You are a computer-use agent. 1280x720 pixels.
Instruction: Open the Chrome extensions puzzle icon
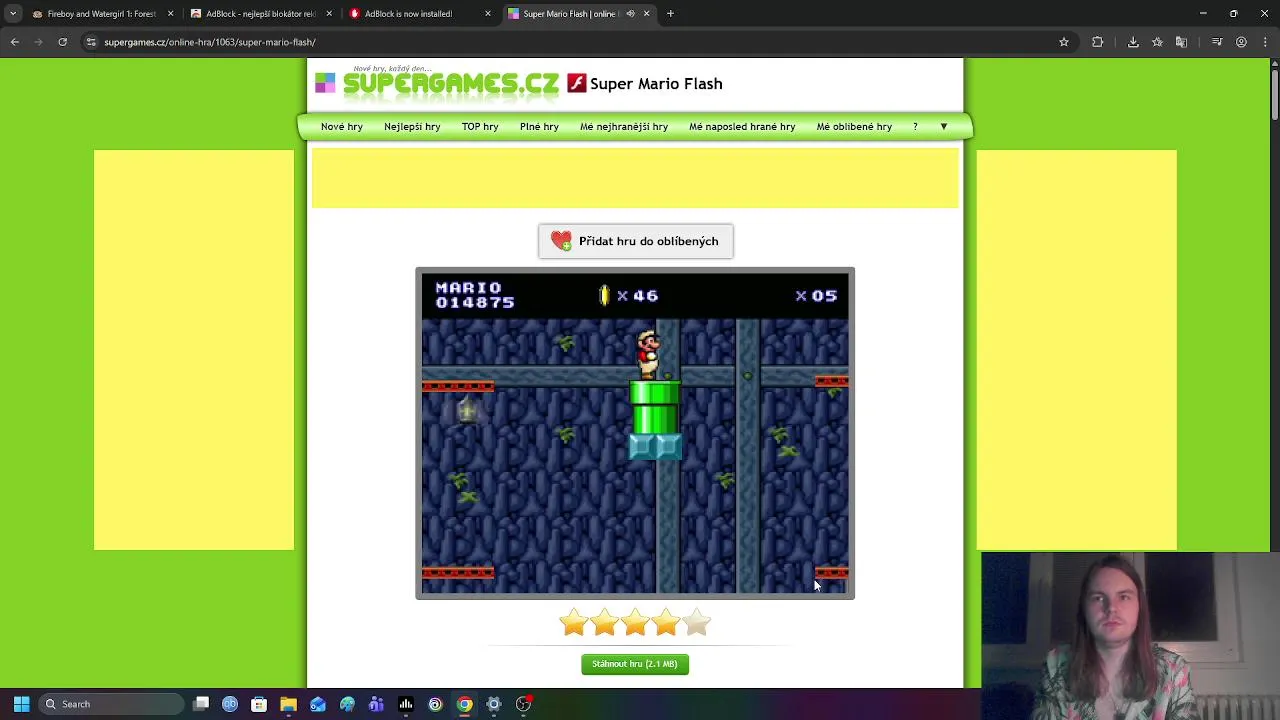coord(1098,42)
